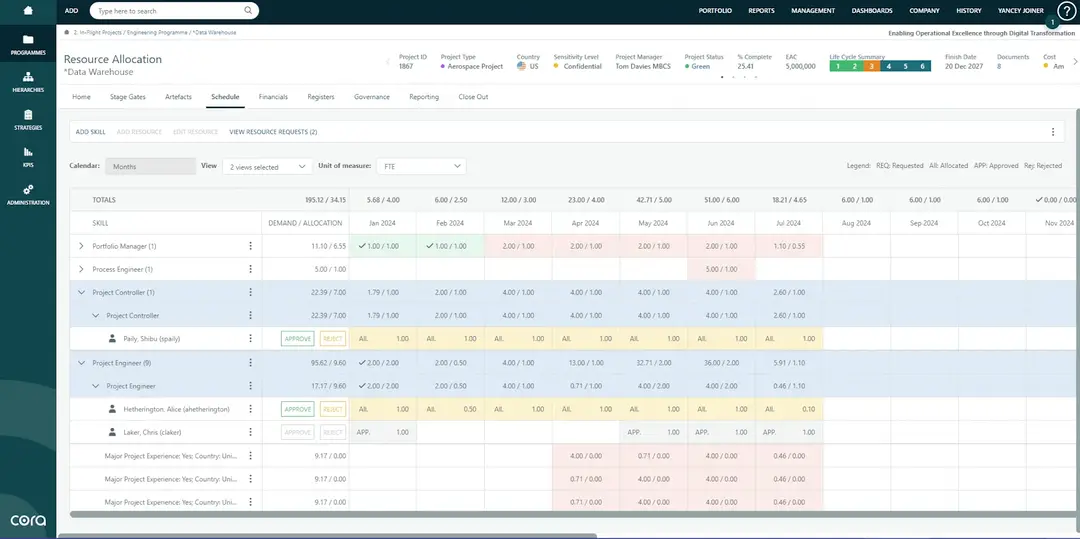Click the Home icon in the sidebar

[x=27, y=11]
